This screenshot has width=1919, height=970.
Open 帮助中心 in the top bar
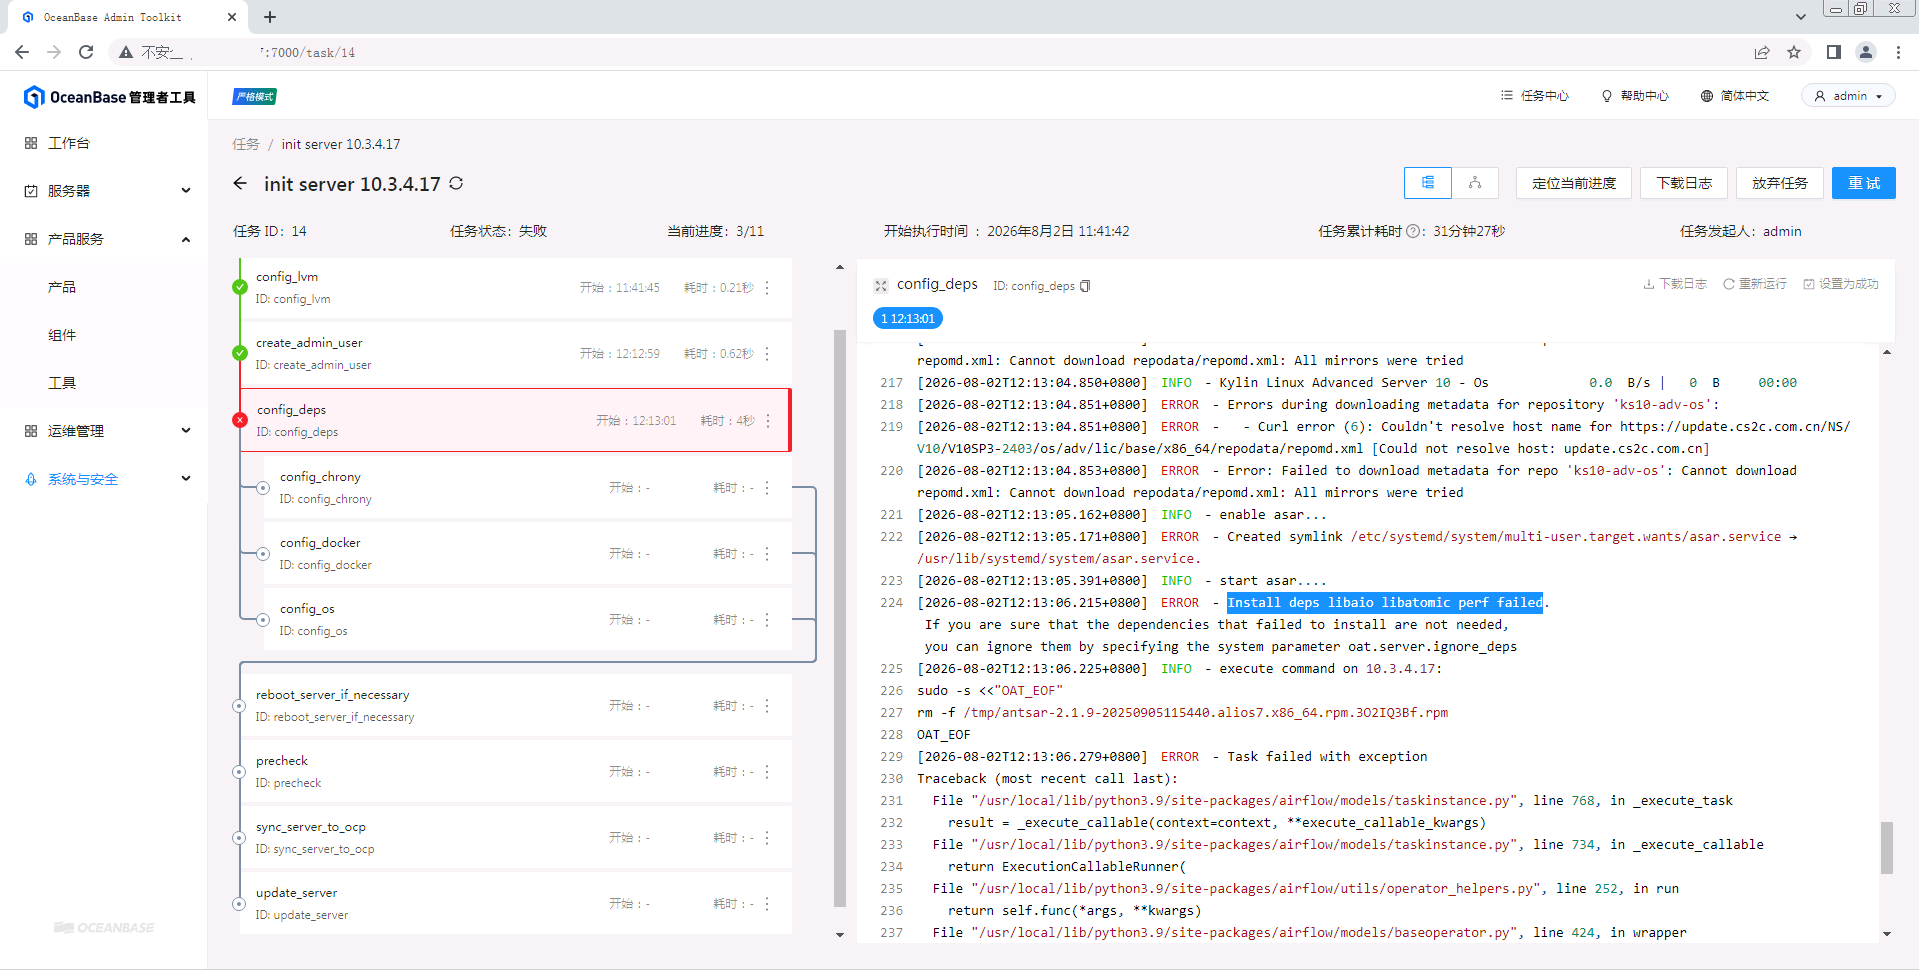1635,96
